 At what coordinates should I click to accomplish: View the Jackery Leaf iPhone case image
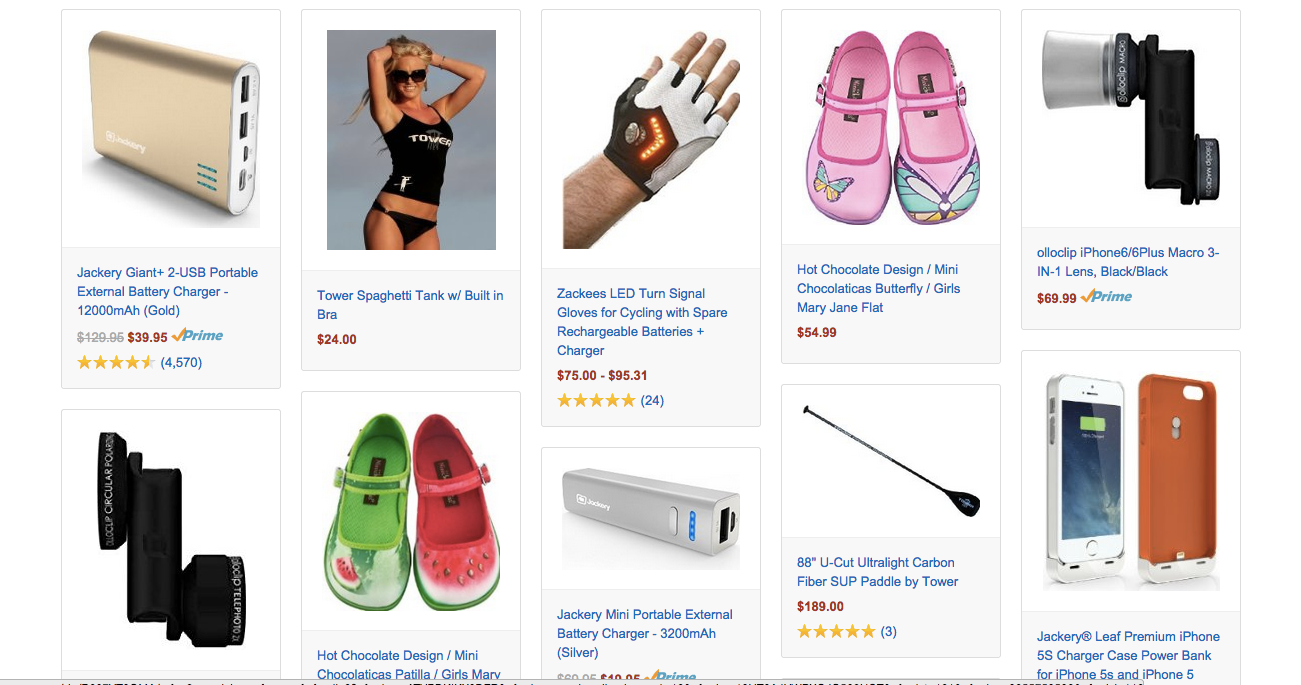[1131, 481]
